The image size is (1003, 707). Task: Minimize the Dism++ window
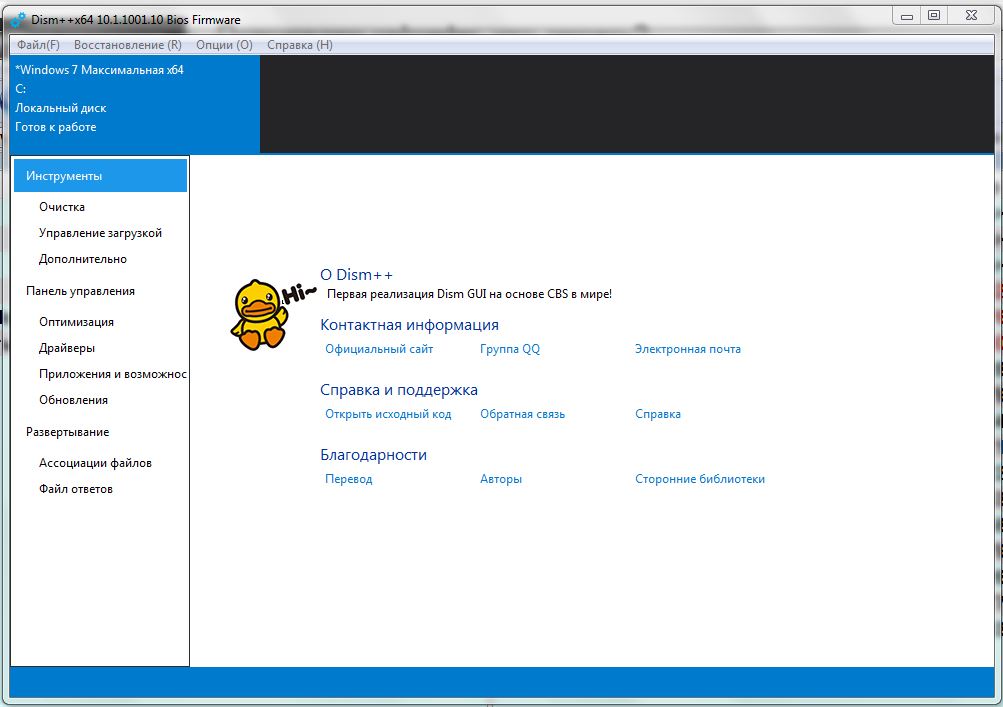tap(906, 15)
